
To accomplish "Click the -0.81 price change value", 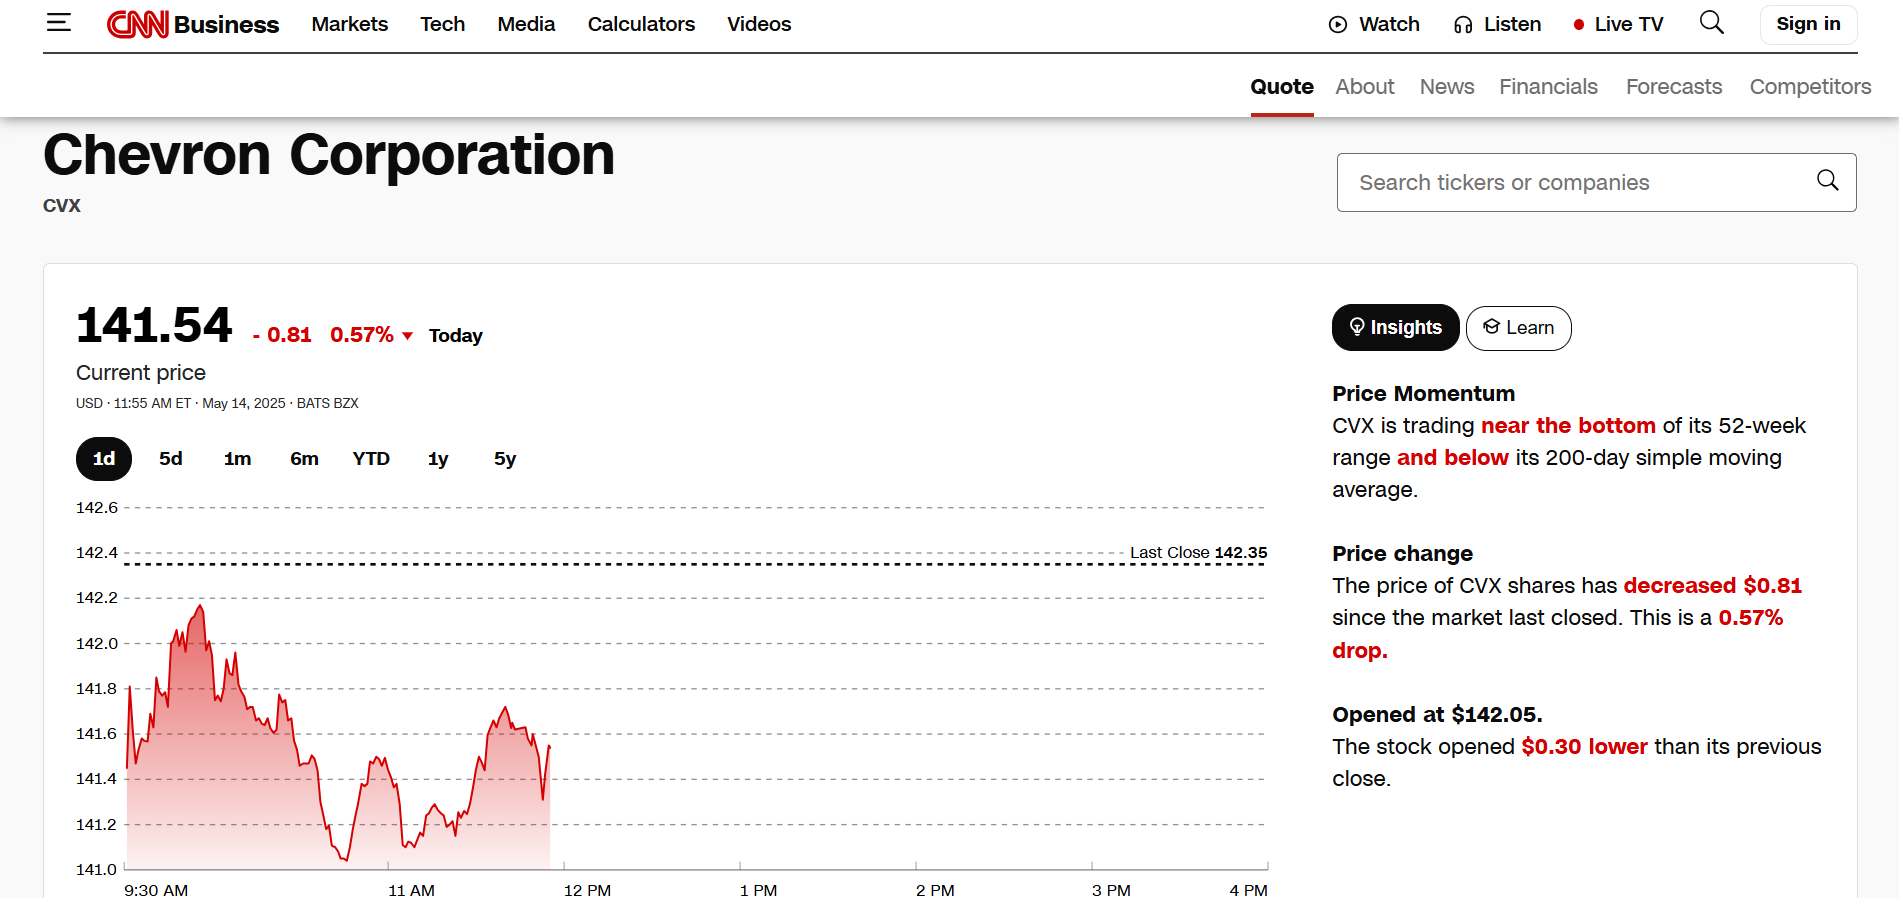I will click(282, 335).
